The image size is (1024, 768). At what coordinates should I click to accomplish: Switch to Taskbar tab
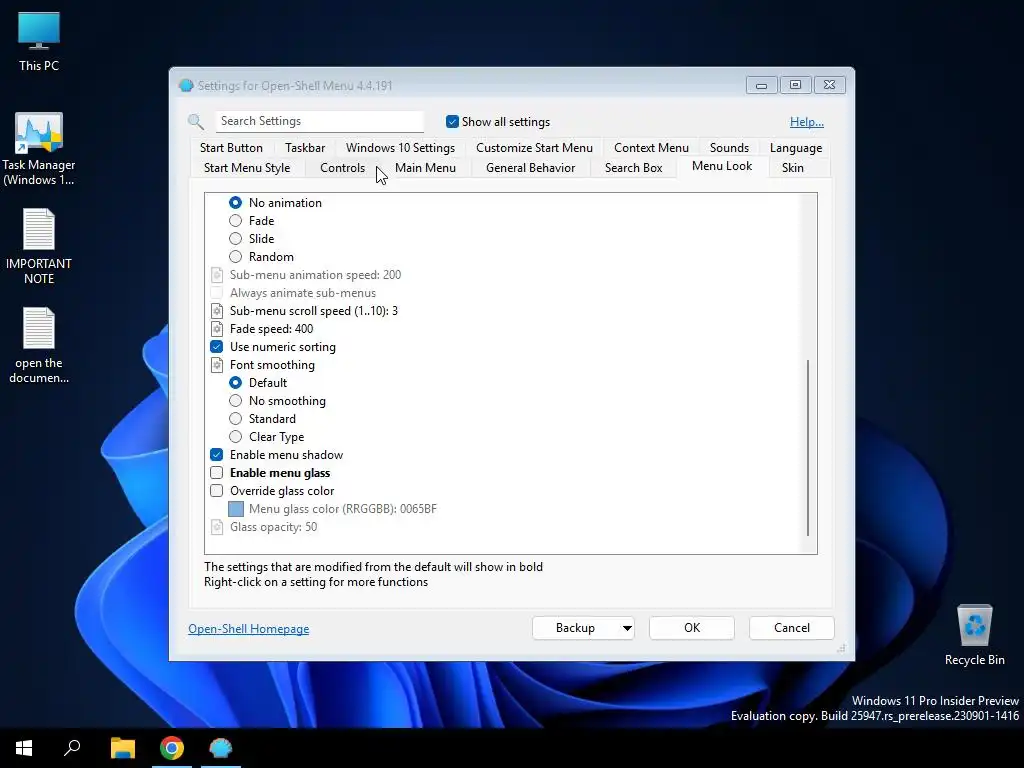(x=305, y=148)
